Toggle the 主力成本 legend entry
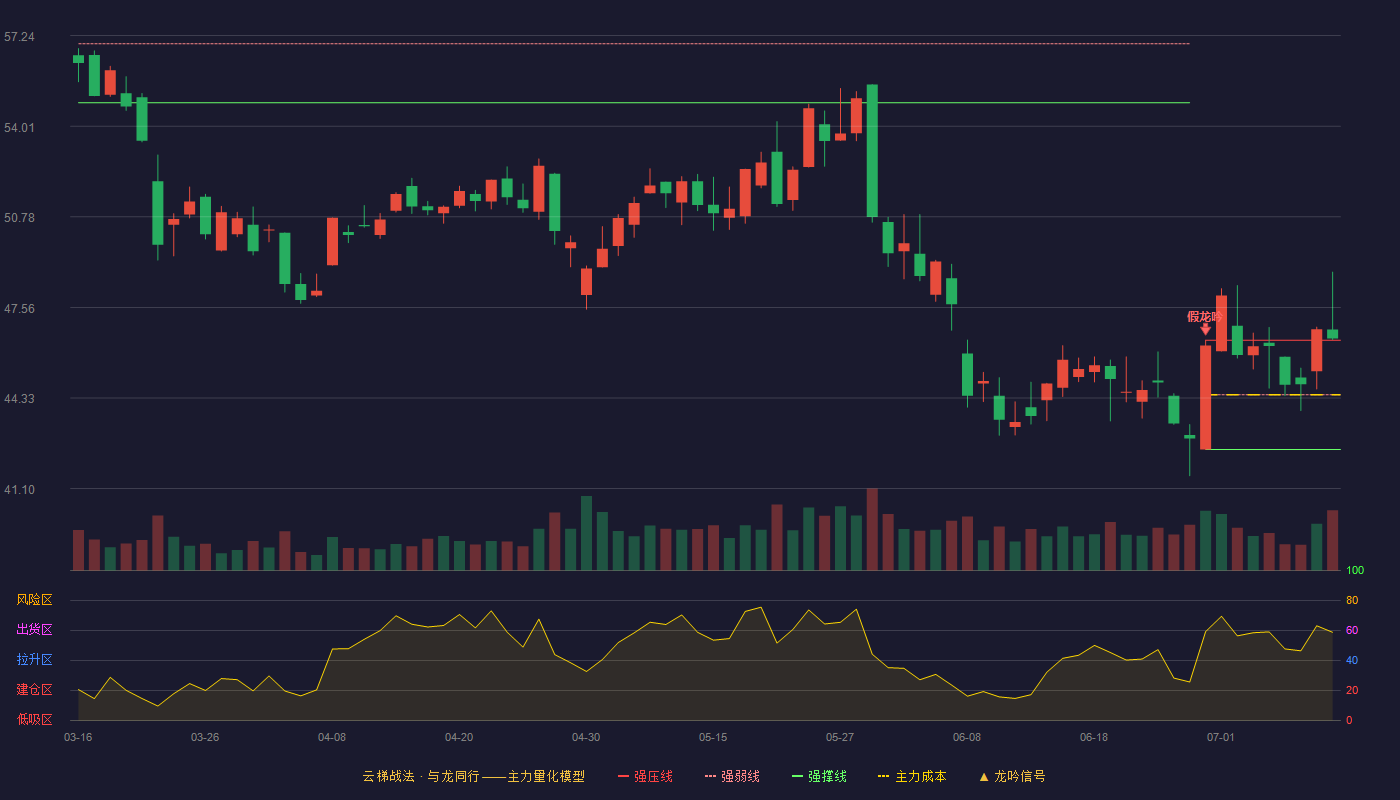 pyautogui.click(x=912, y=776)
